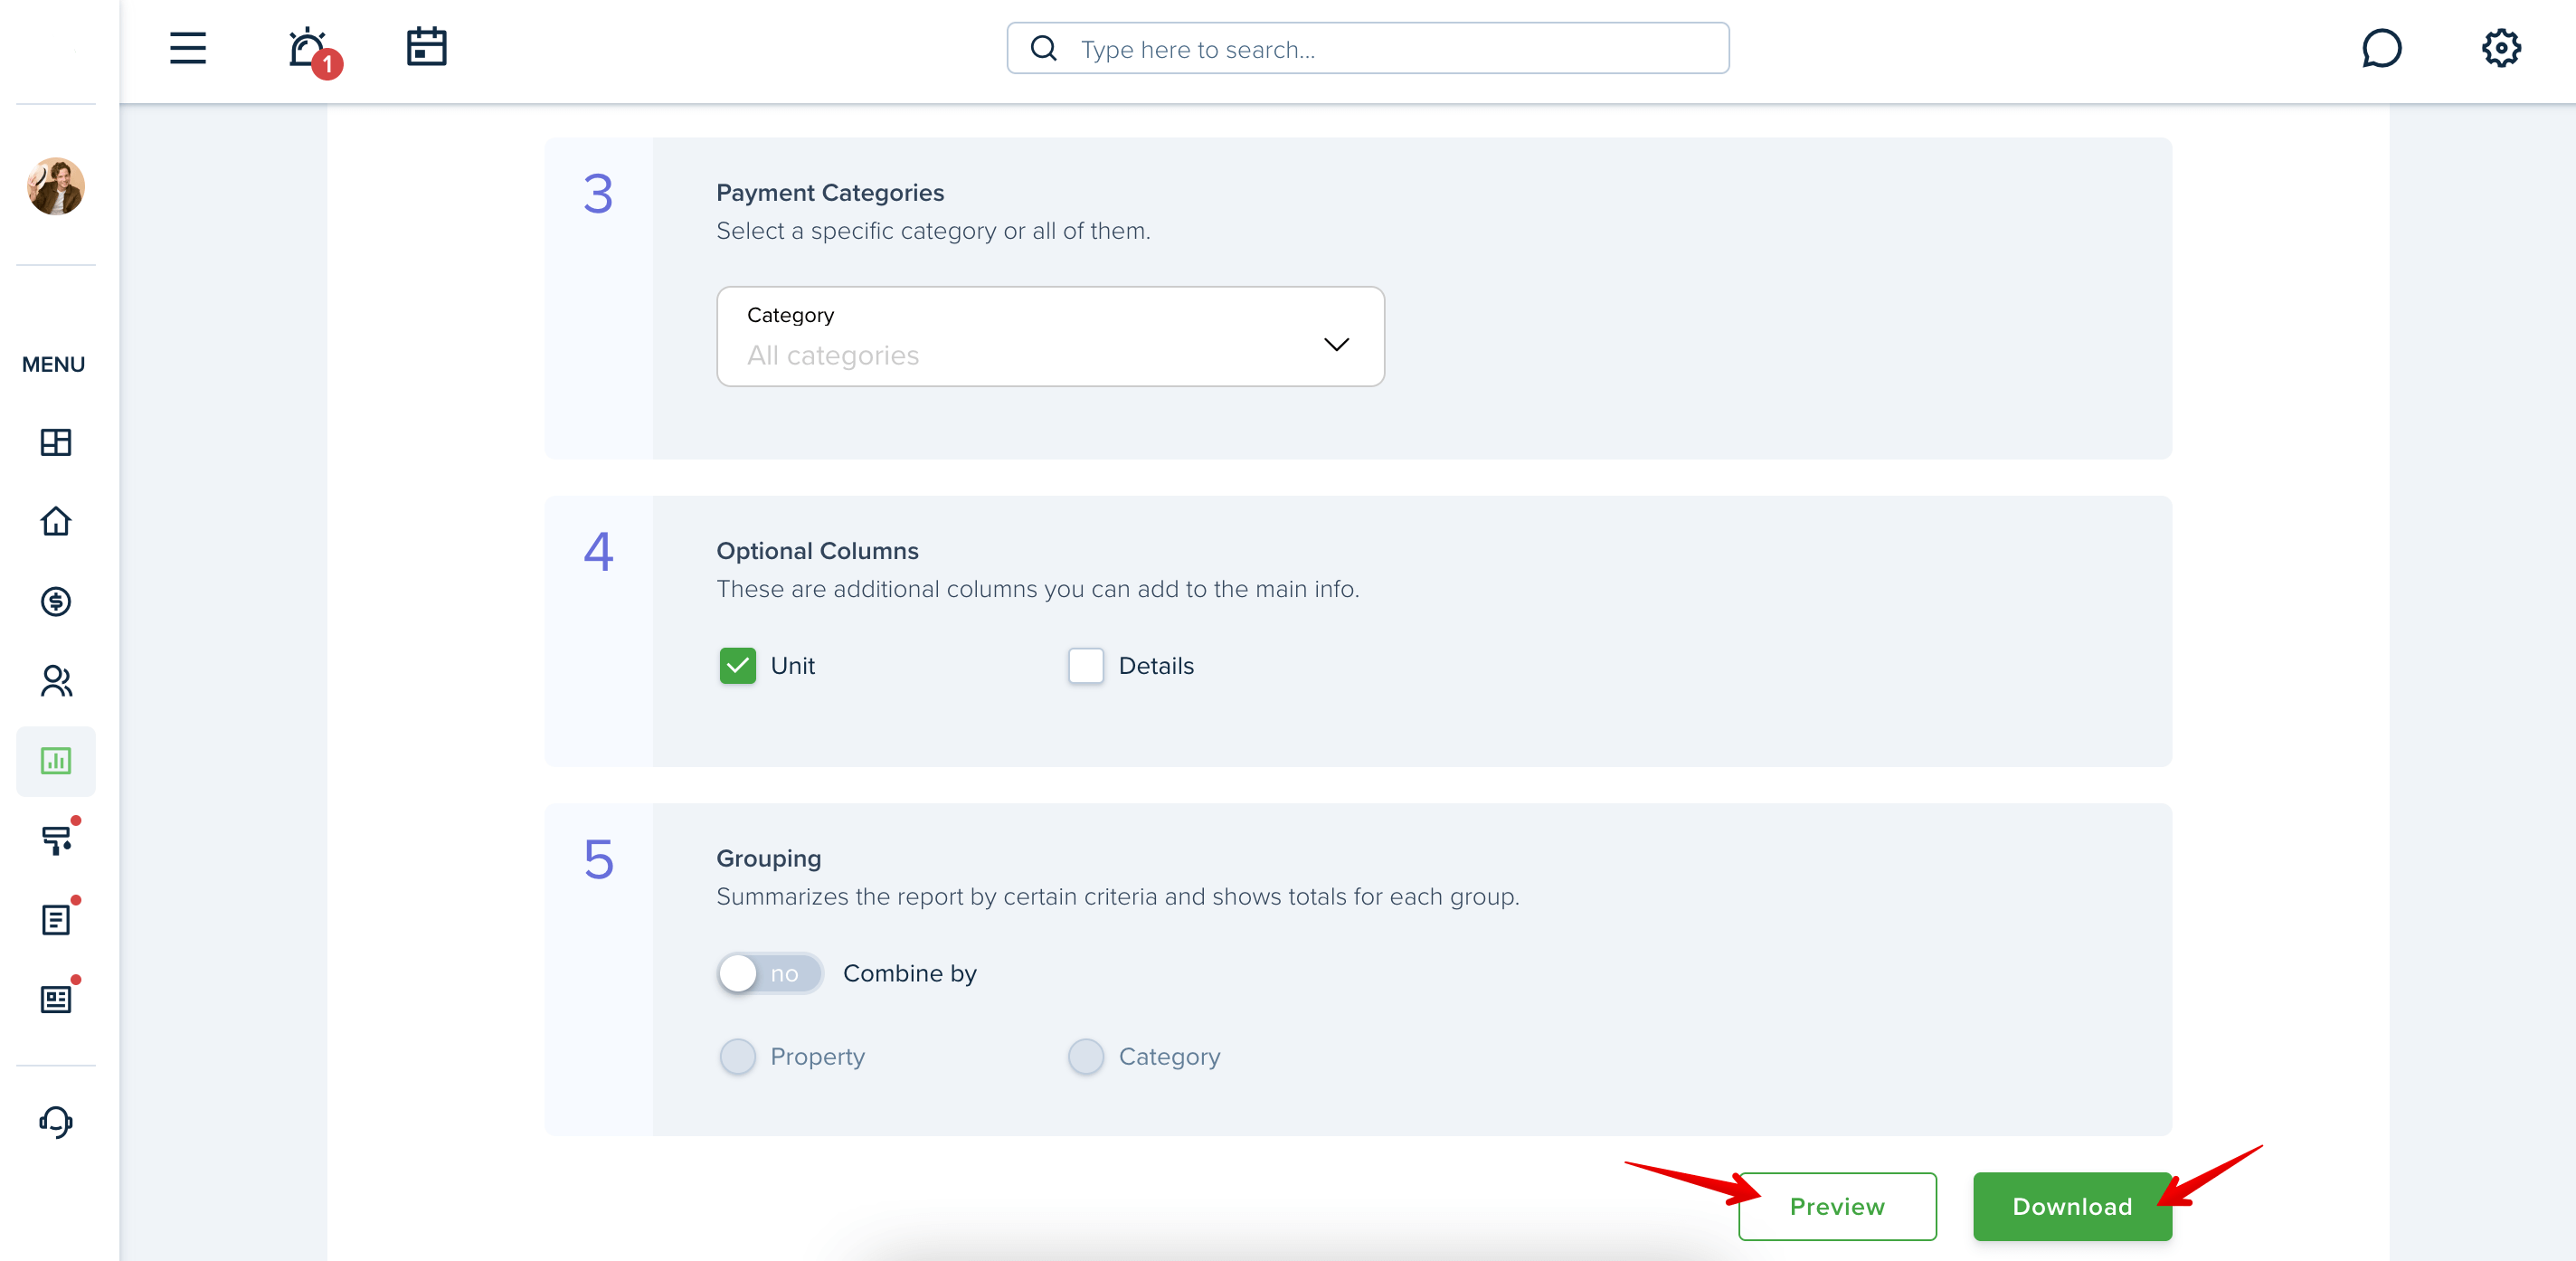
Task: Click the MENU label in sidebar
Action: (54, 365)
